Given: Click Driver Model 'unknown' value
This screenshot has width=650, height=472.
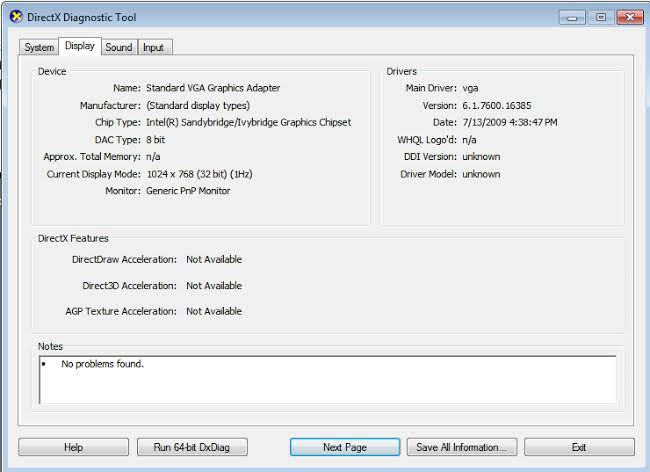Looking at the screenshot, I should (x=481, y=174).
